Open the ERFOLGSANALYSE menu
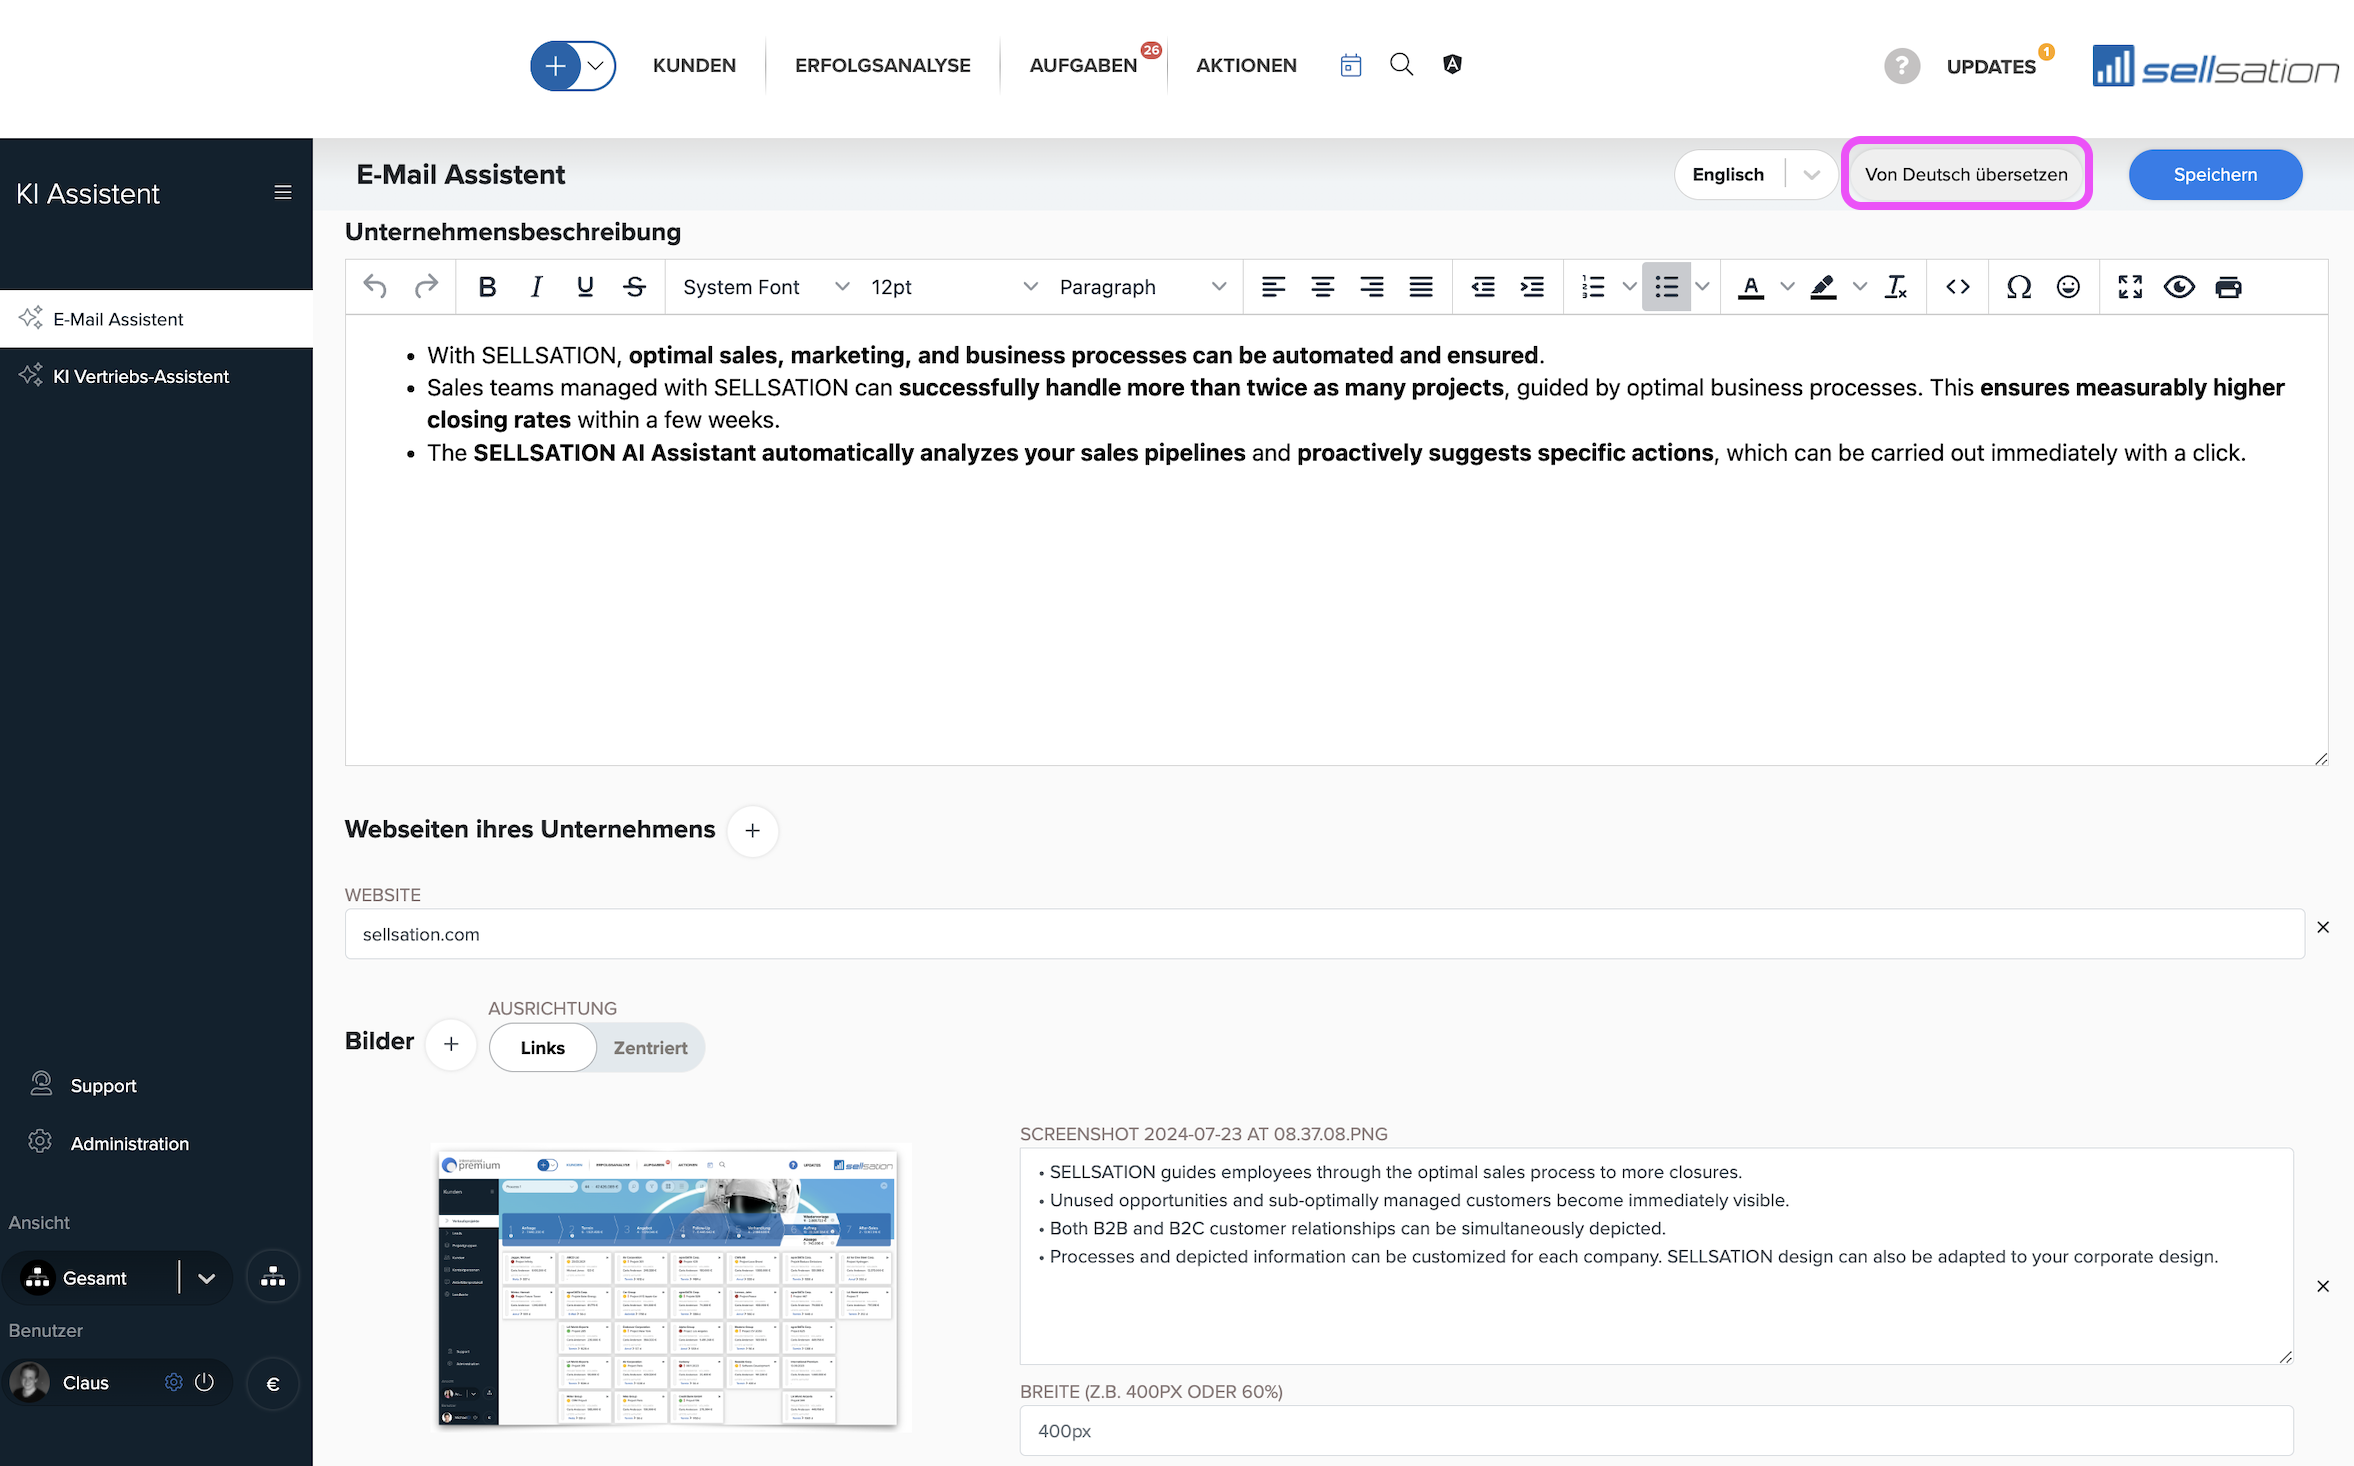This screenshot has height=1466, width=2354. (882, 65)
